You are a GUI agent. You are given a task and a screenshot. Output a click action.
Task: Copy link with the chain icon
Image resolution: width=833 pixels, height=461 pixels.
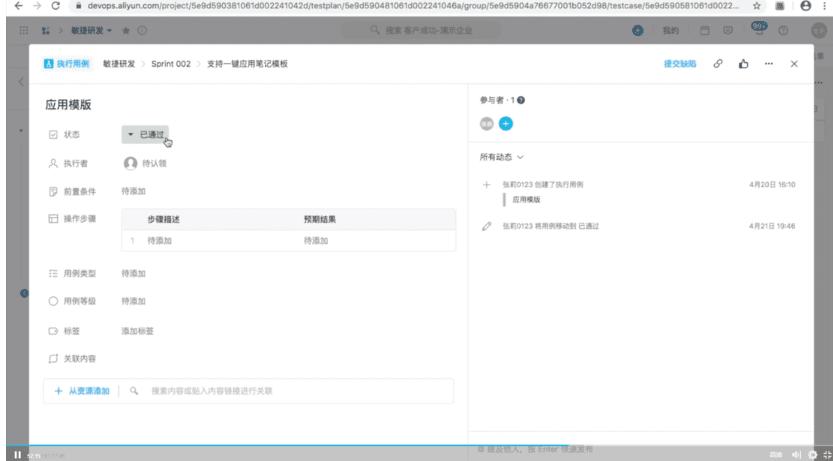click(x=718, y=64)
